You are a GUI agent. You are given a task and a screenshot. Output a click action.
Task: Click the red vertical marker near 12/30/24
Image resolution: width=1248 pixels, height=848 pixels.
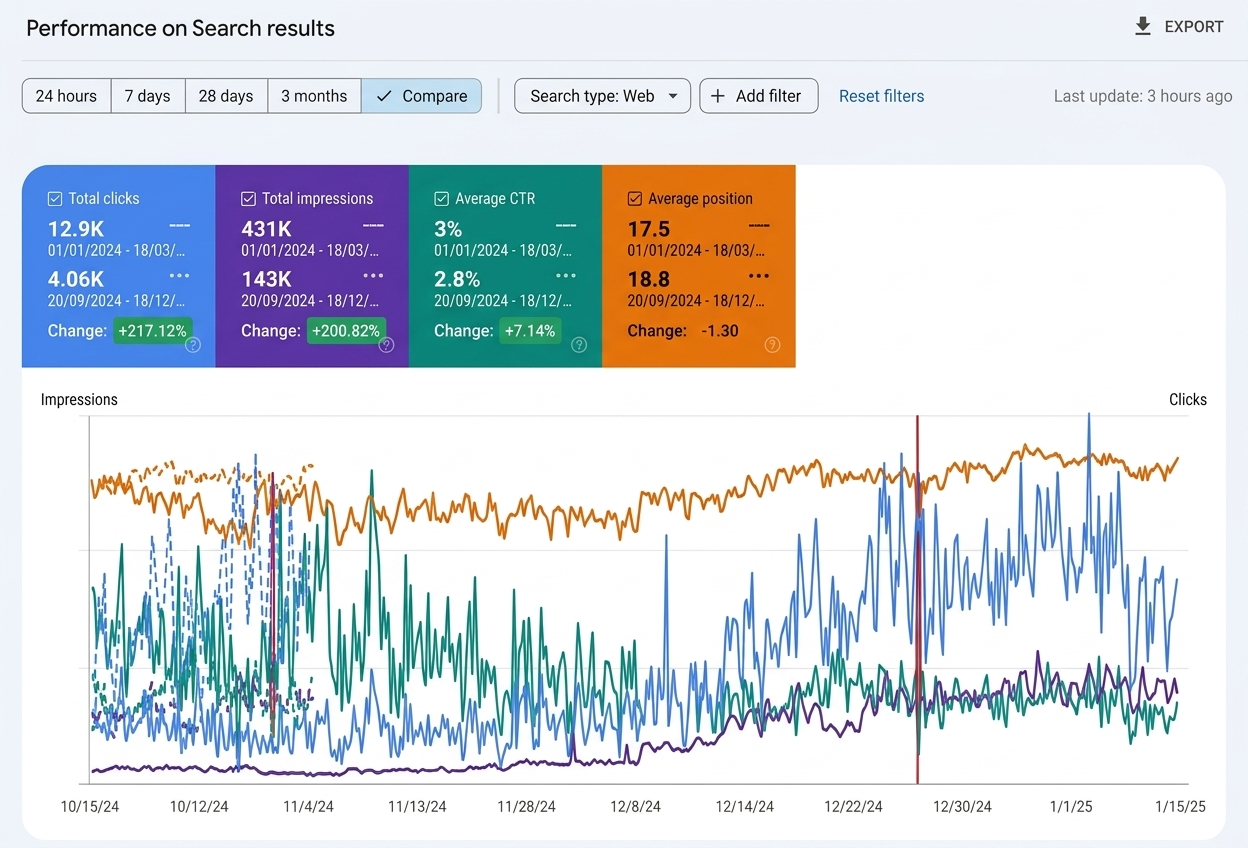[917, 600]
